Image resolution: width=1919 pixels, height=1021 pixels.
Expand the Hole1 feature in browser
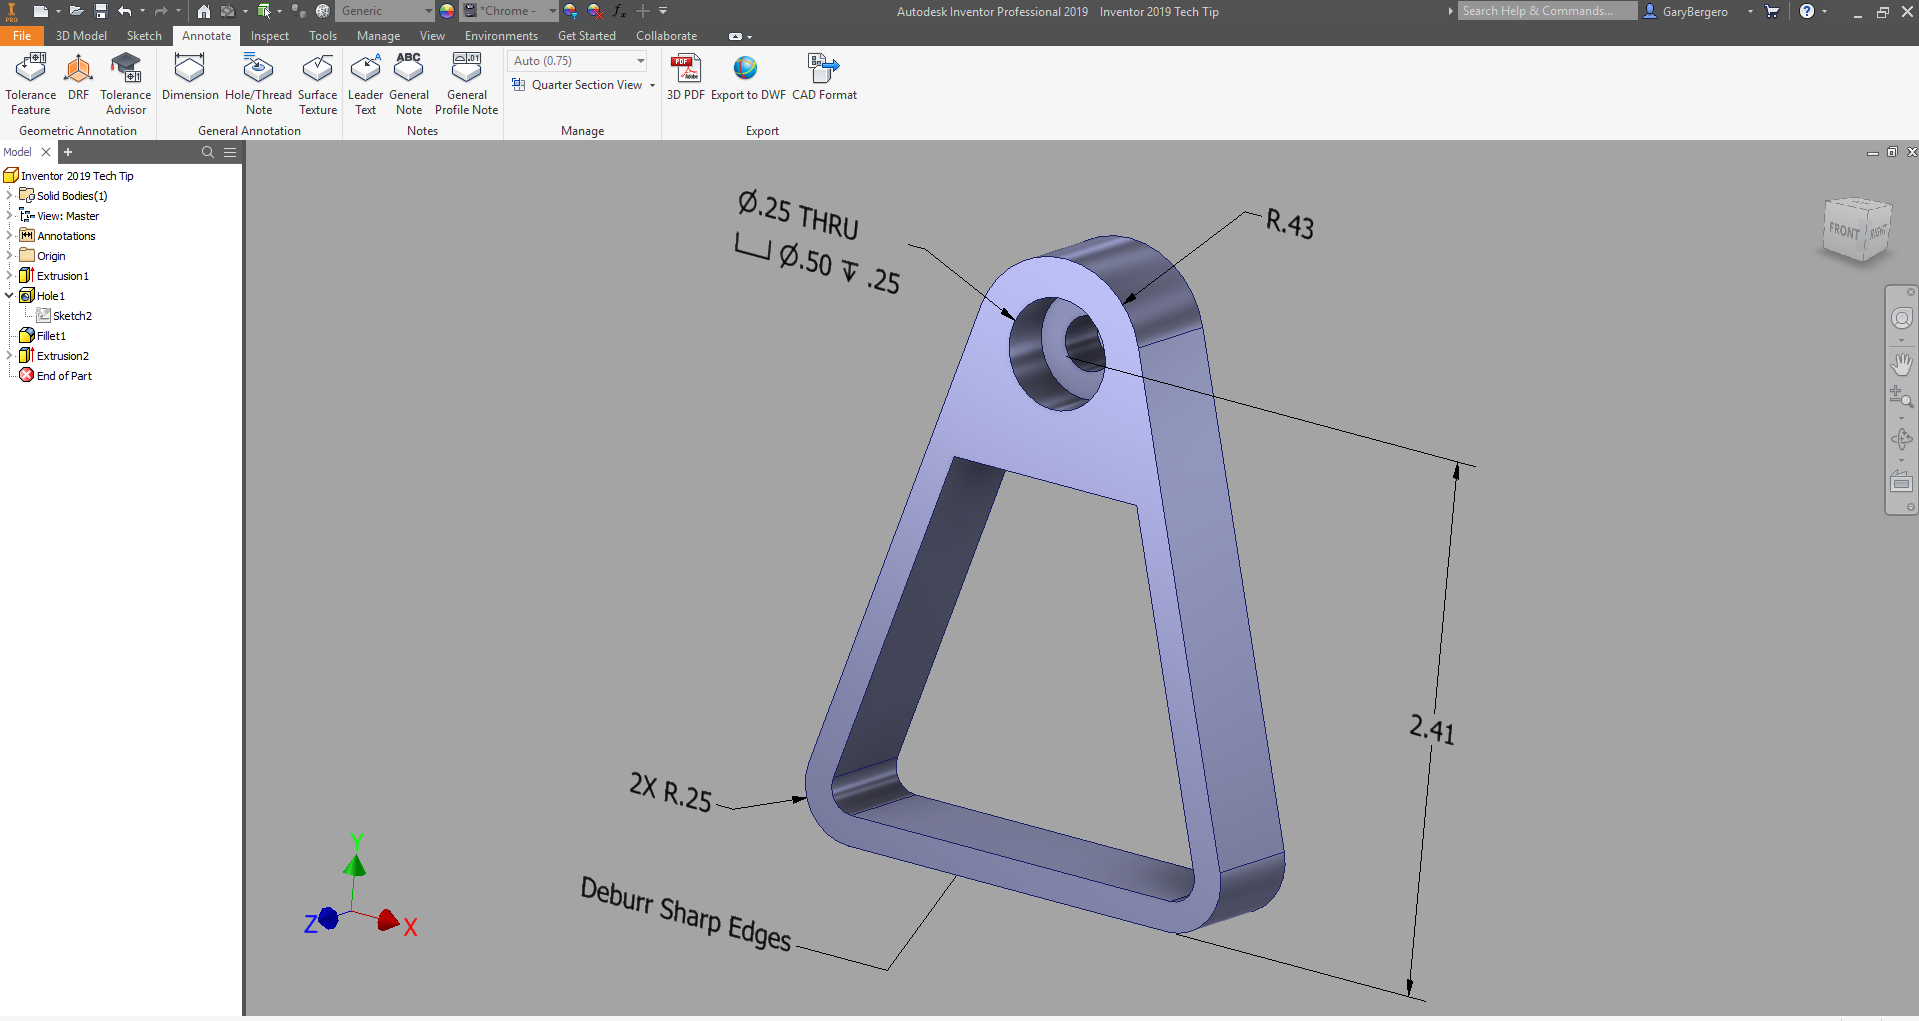click(9, 295)
